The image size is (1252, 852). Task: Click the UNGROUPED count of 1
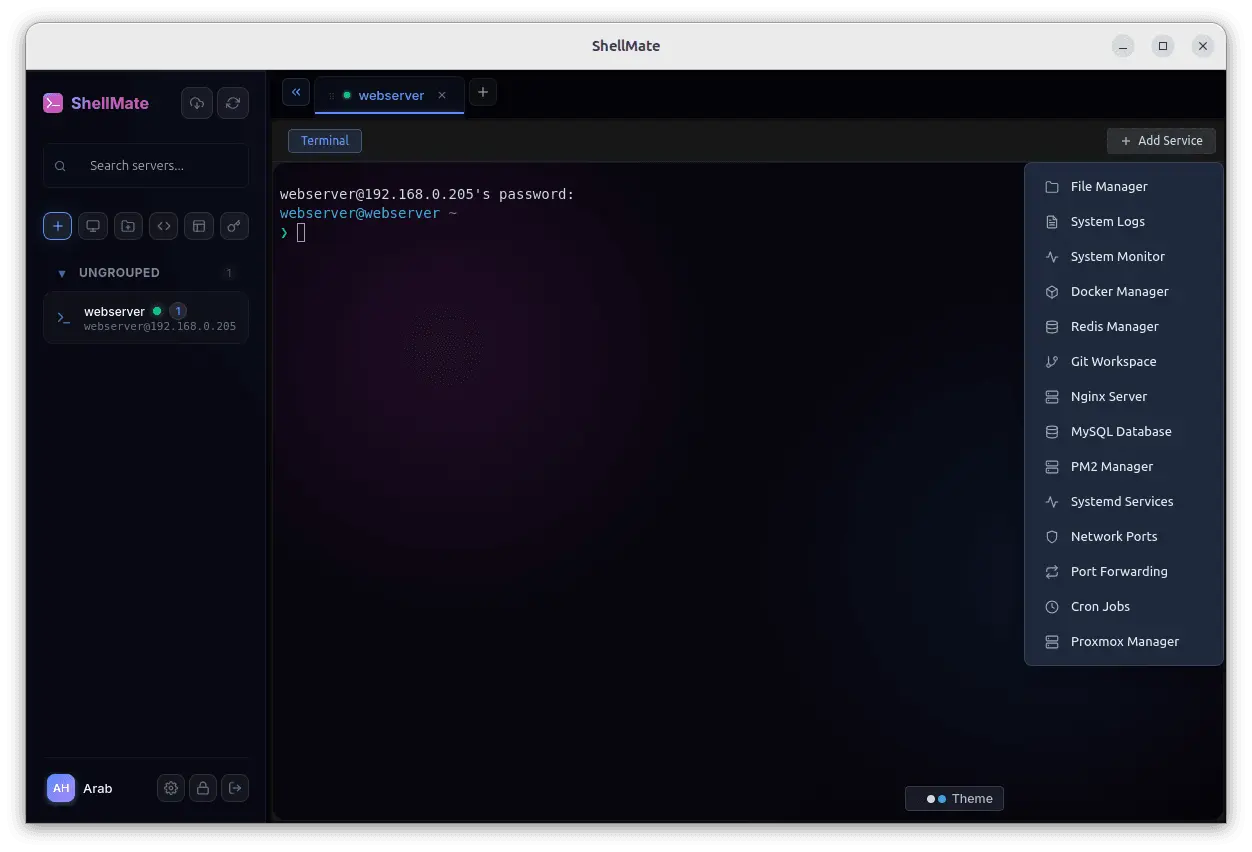[x=229, y=273]
